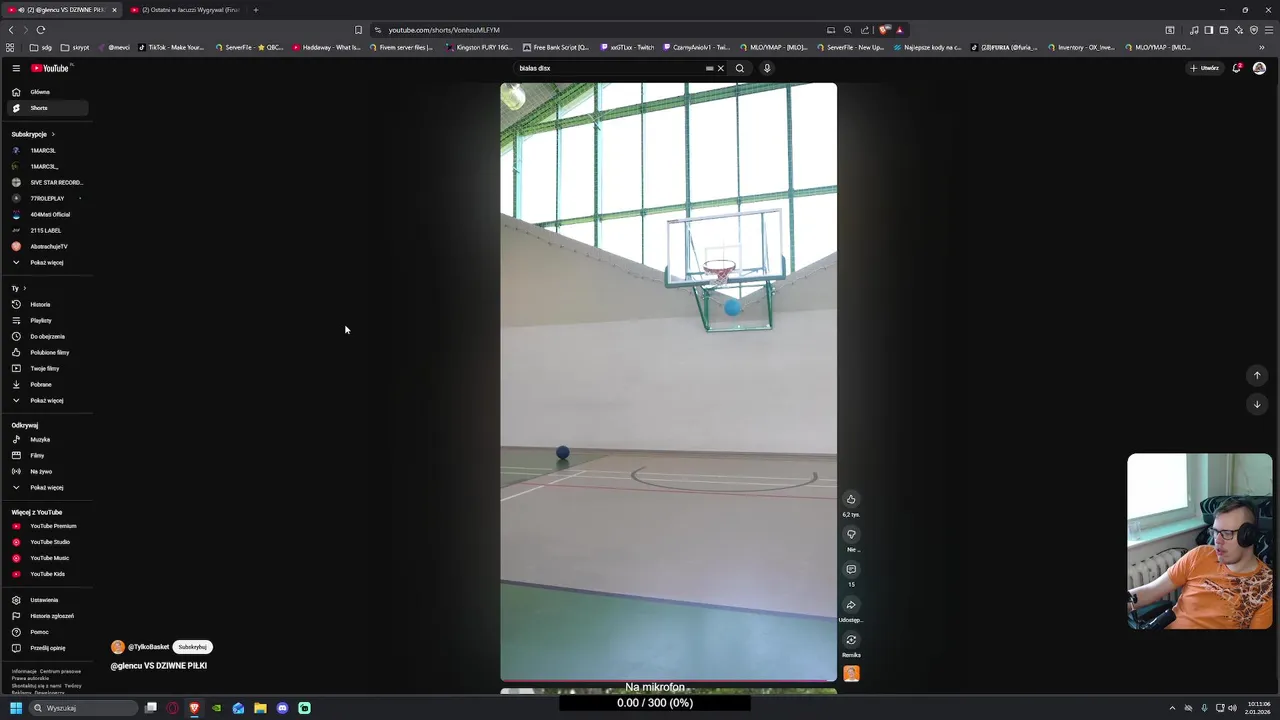Image resolution: width=1280 pixels, height=720 pixels.
Task: Click the Shorts video to pause
Action: click(668, 382)
